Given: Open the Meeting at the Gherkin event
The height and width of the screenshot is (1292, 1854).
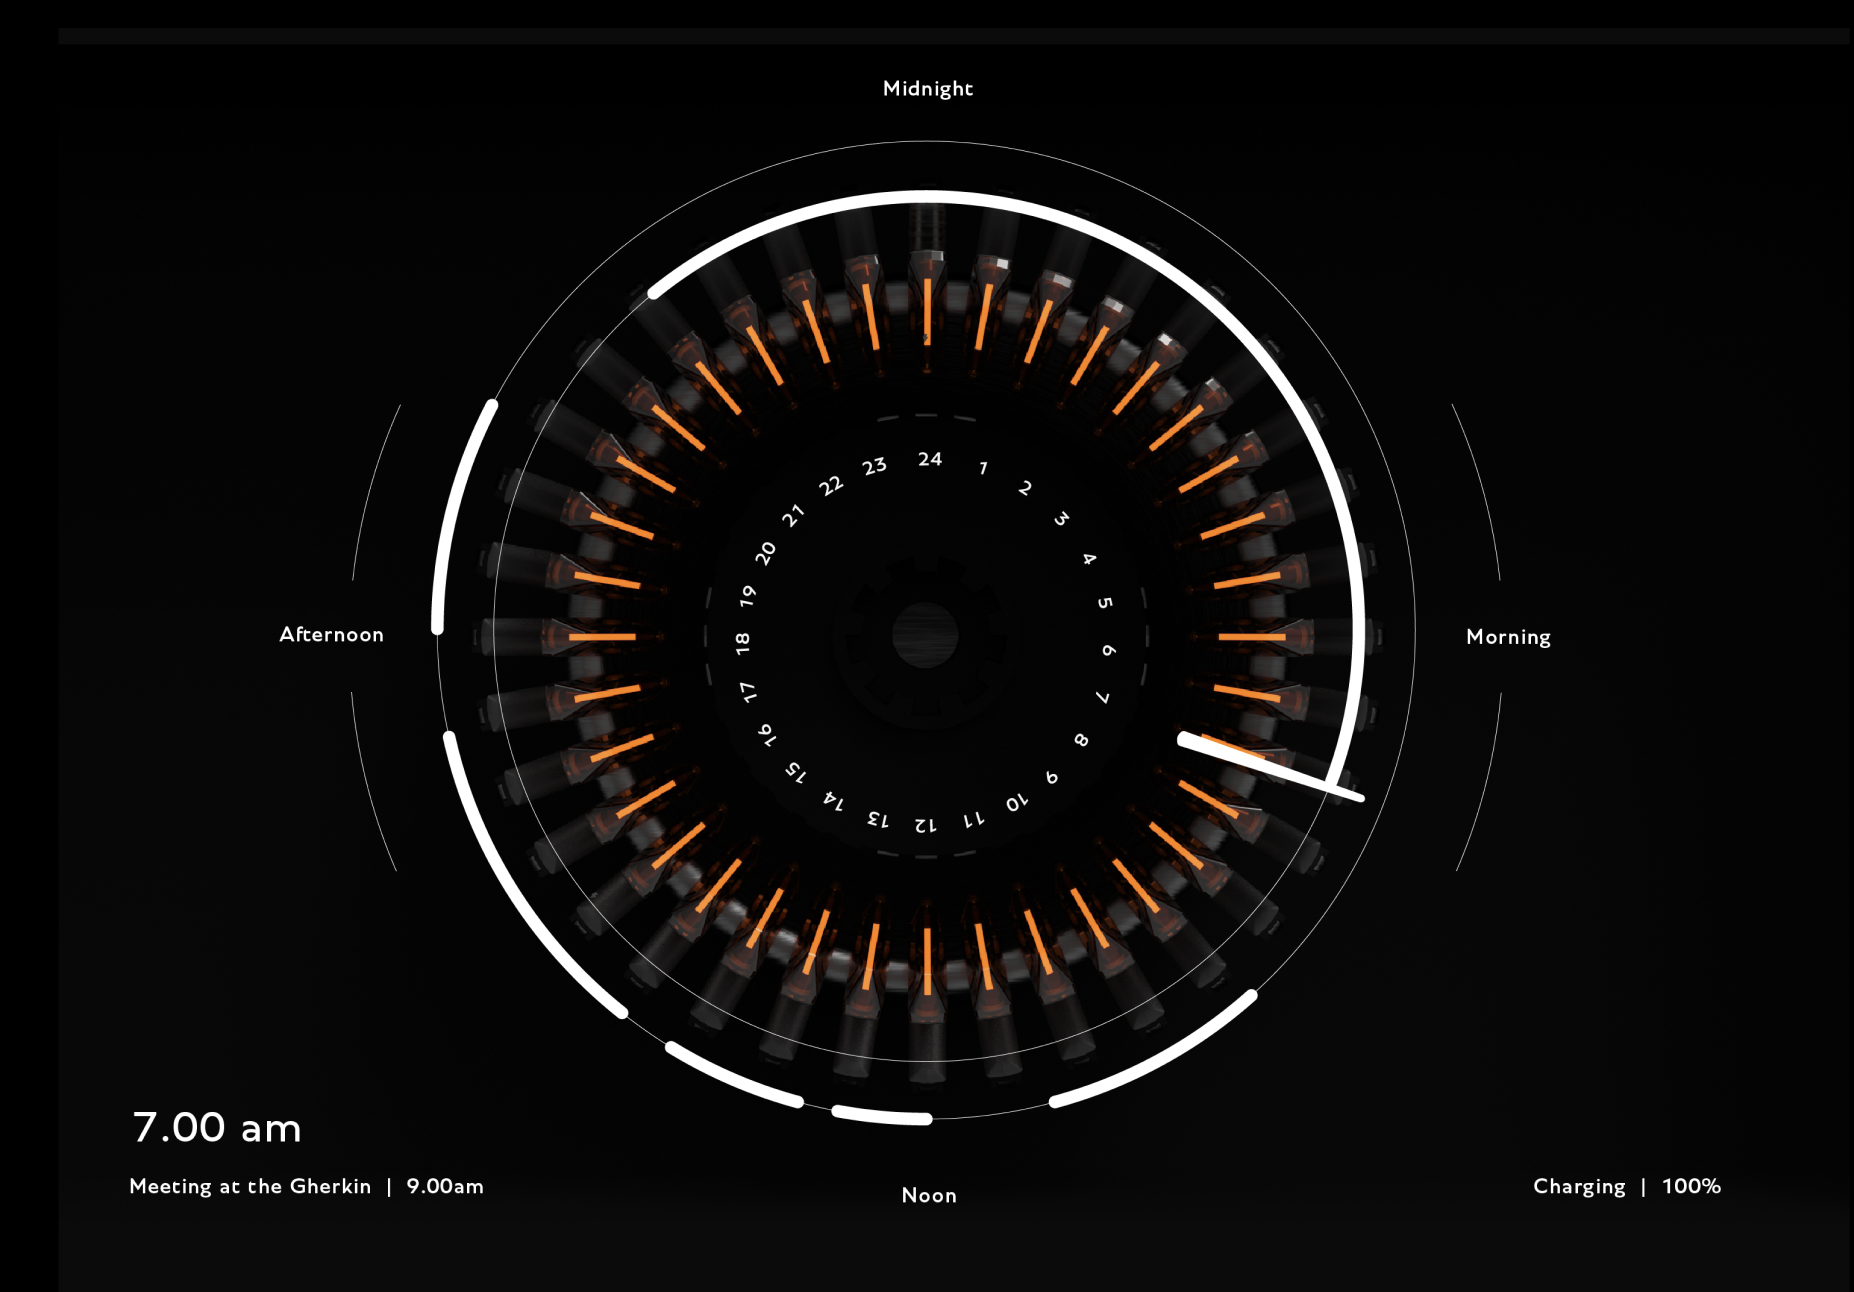Looking at the screenshot, I should pyautogui.click(x=250, y=1186).
